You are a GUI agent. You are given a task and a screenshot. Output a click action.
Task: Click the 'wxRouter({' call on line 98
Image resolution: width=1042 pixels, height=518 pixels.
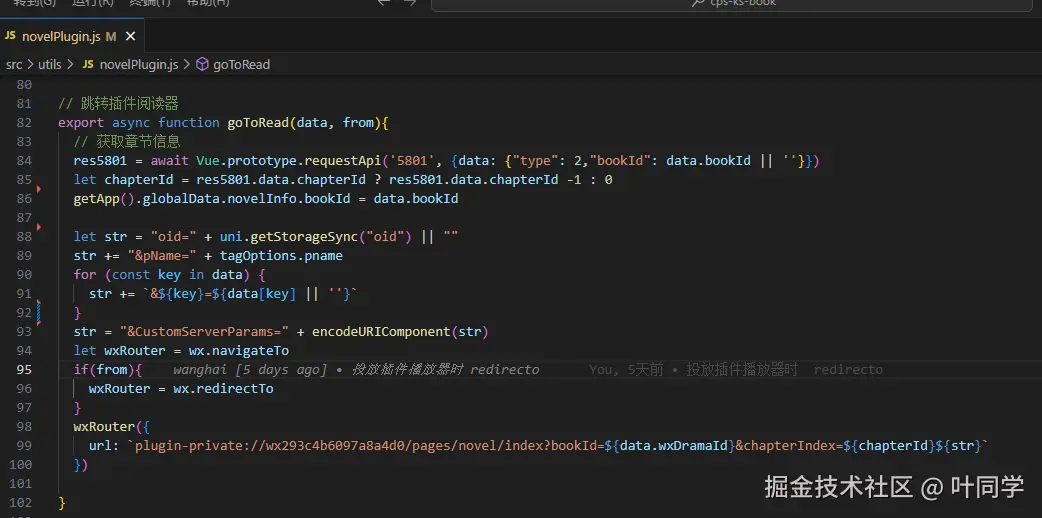pos(112,427)
